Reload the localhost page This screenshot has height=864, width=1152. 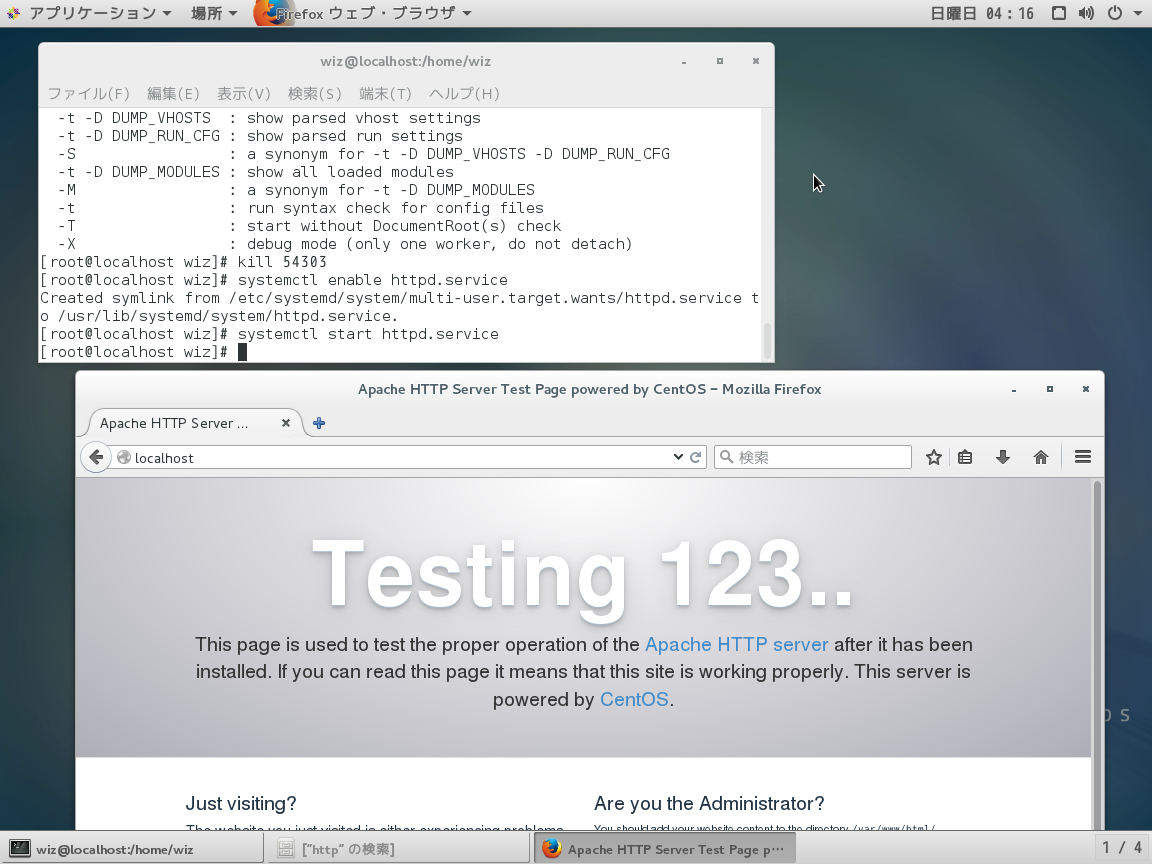696,457
